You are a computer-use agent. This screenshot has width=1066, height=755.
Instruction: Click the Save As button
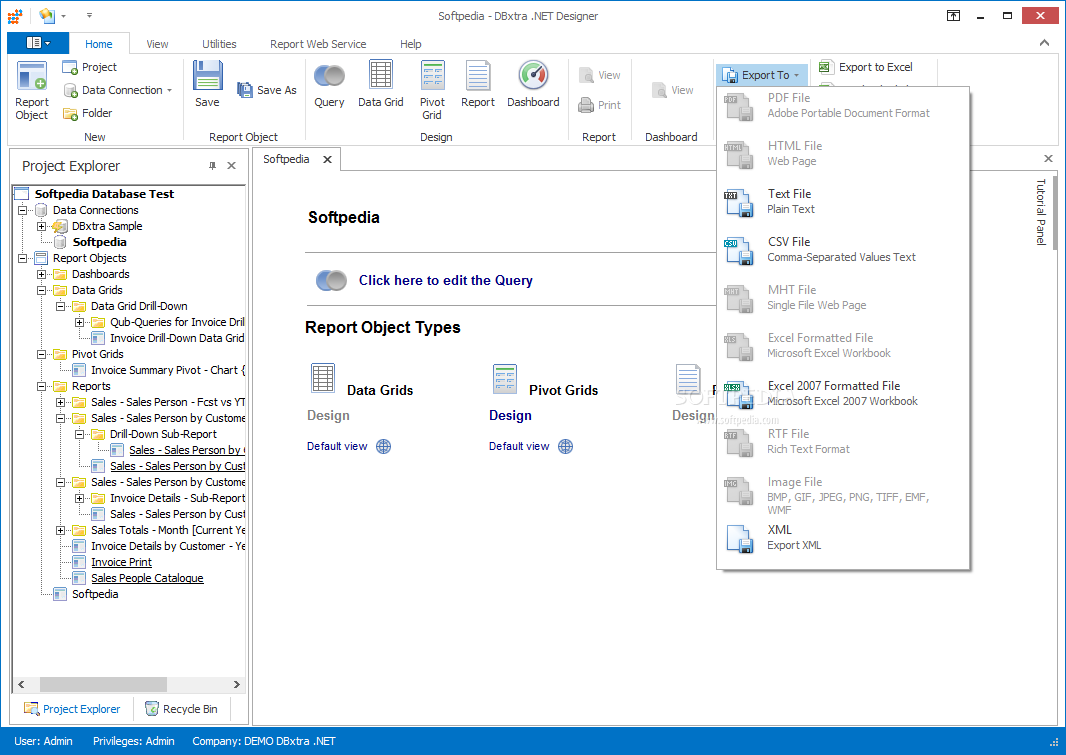click(266, 90)
